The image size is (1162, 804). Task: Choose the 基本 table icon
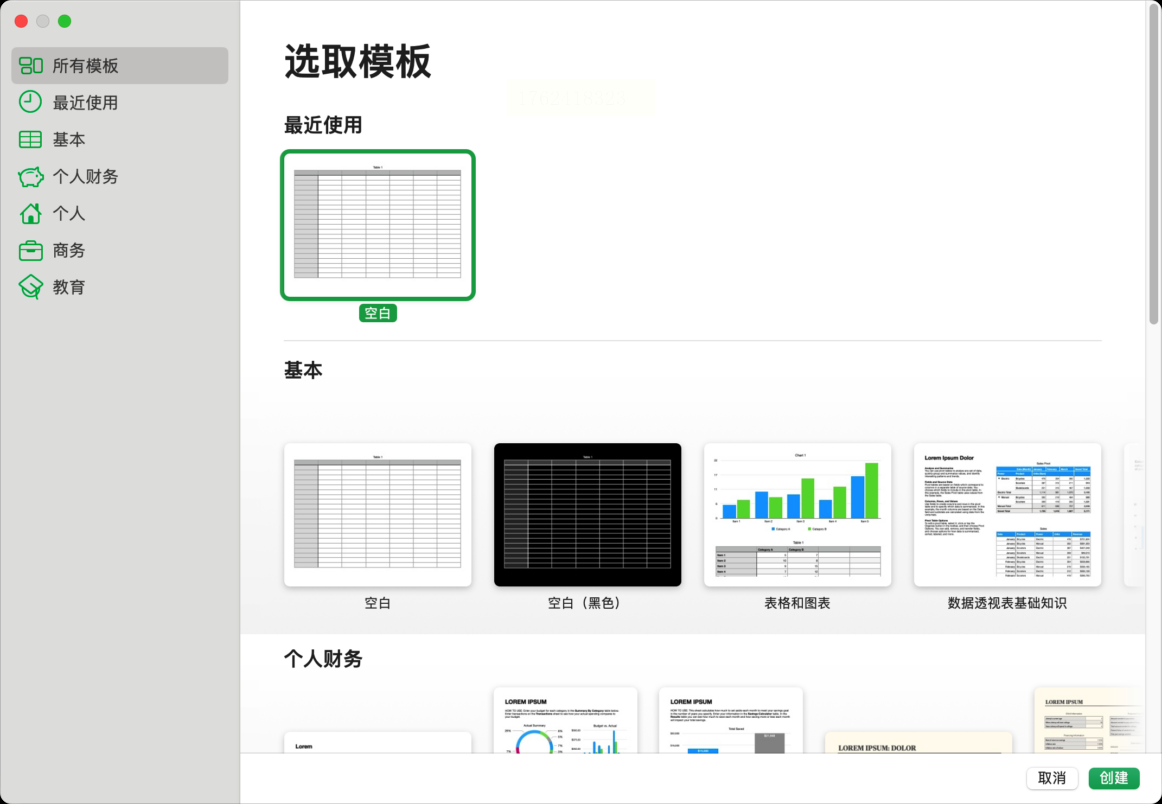[30, 139]
